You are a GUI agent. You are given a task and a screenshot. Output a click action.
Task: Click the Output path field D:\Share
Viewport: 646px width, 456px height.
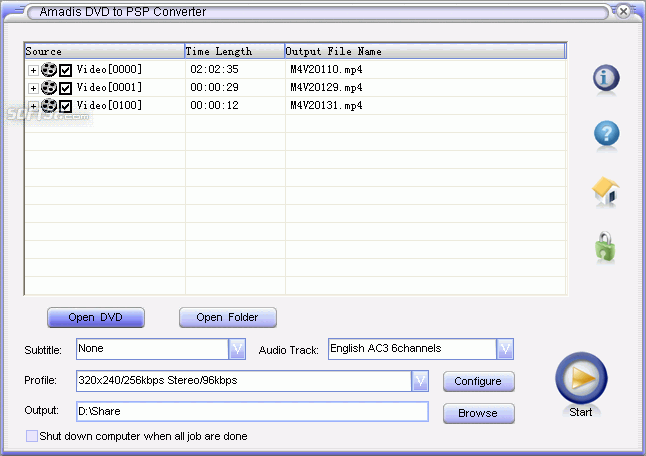[x=252, y=412]
